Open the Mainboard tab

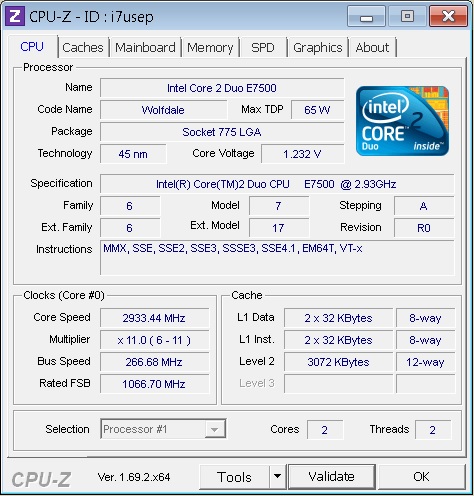[145, 48]
